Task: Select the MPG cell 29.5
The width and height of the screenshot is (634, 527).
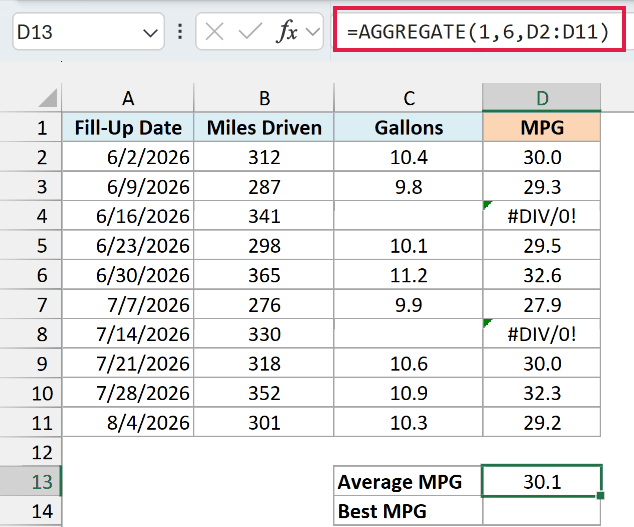Action: 542,246
